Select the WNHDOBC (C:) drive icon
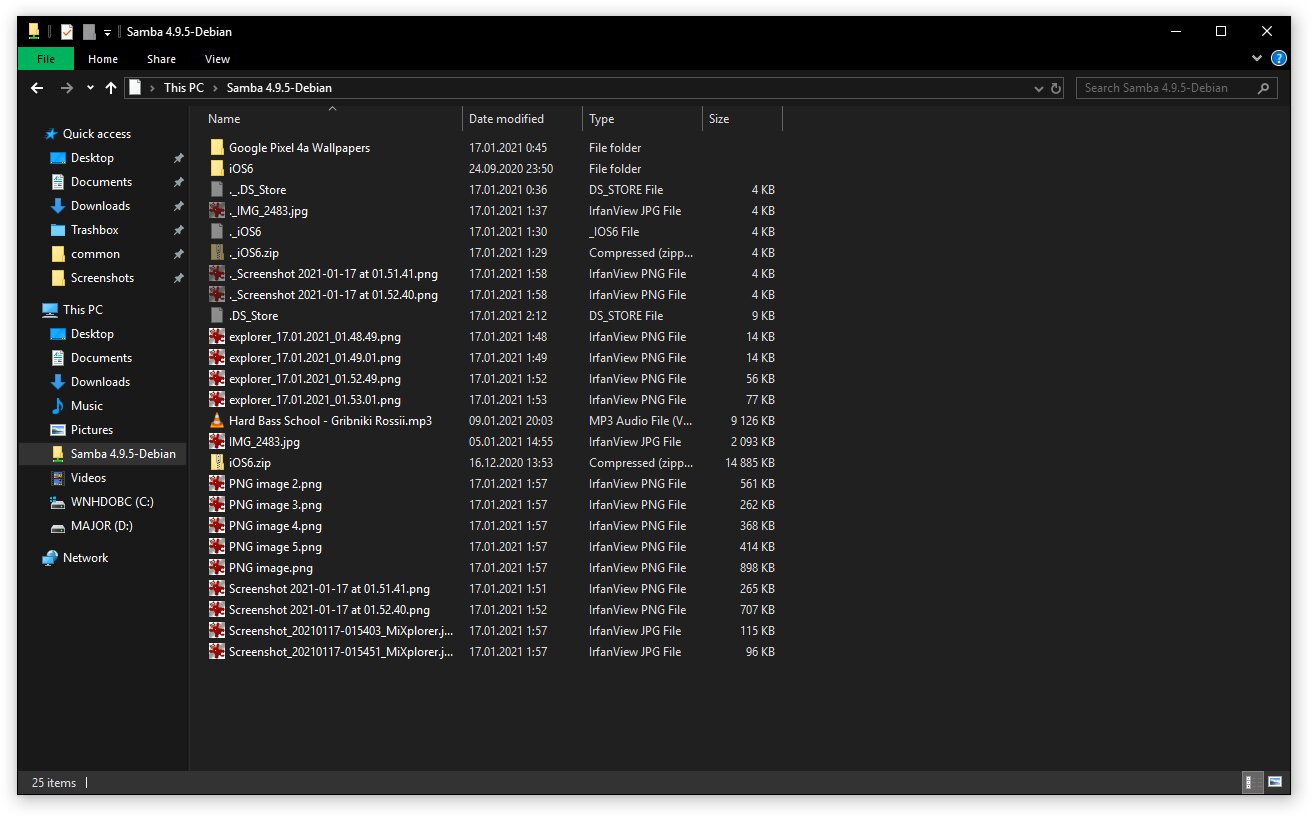Screen dimensions: 1312x817 (58, 502)
